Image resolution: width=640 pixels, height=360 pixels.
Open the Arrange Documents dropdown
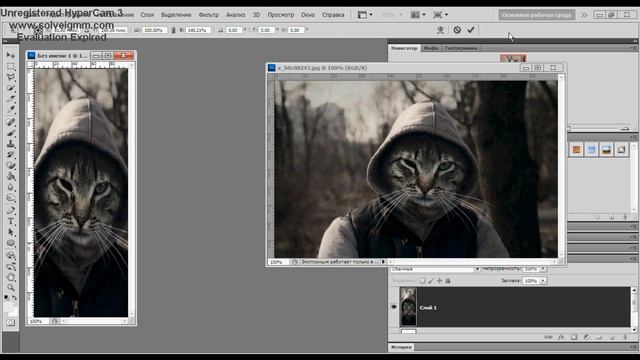click(418, 15)
